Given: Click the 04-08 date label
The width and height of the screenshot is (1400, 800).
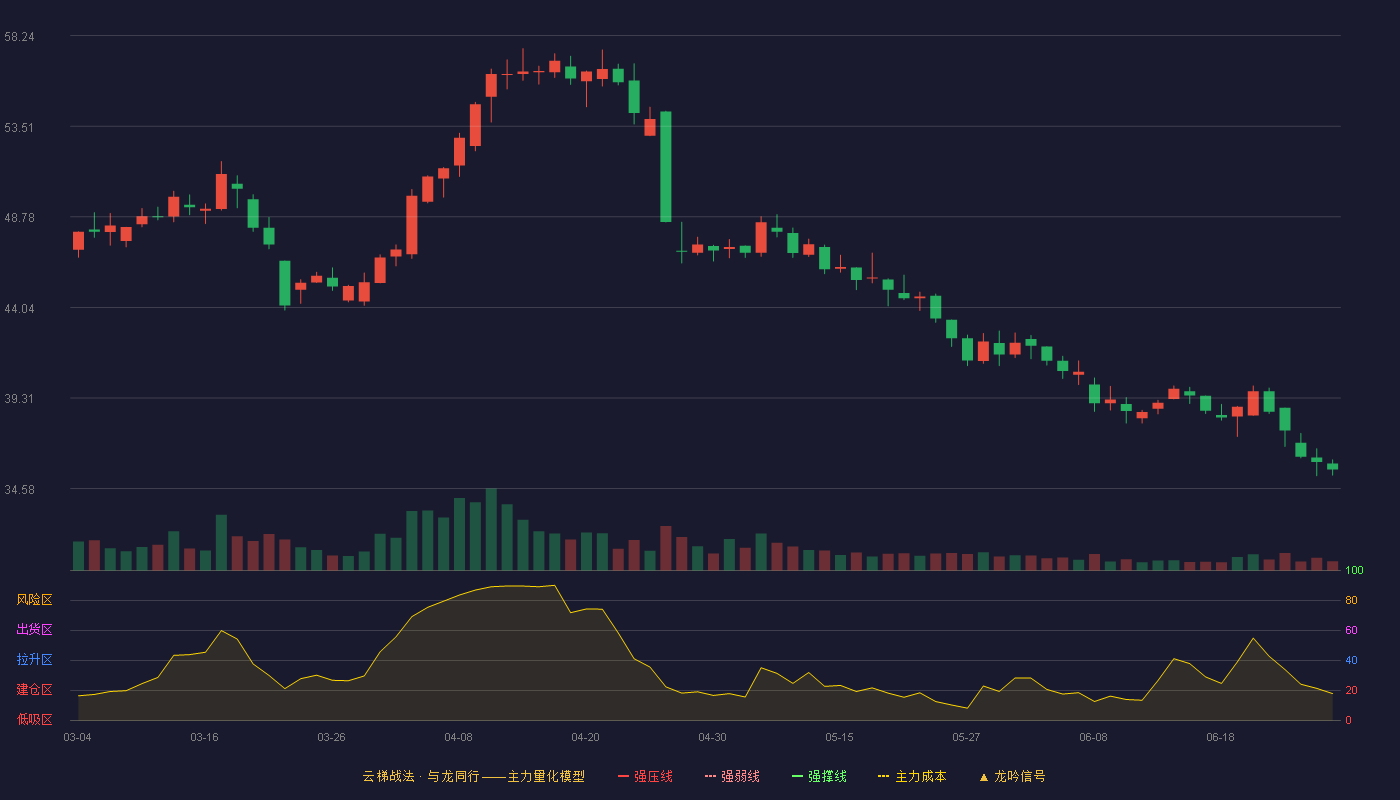Looking at the screenshot, I should (458, 737).
